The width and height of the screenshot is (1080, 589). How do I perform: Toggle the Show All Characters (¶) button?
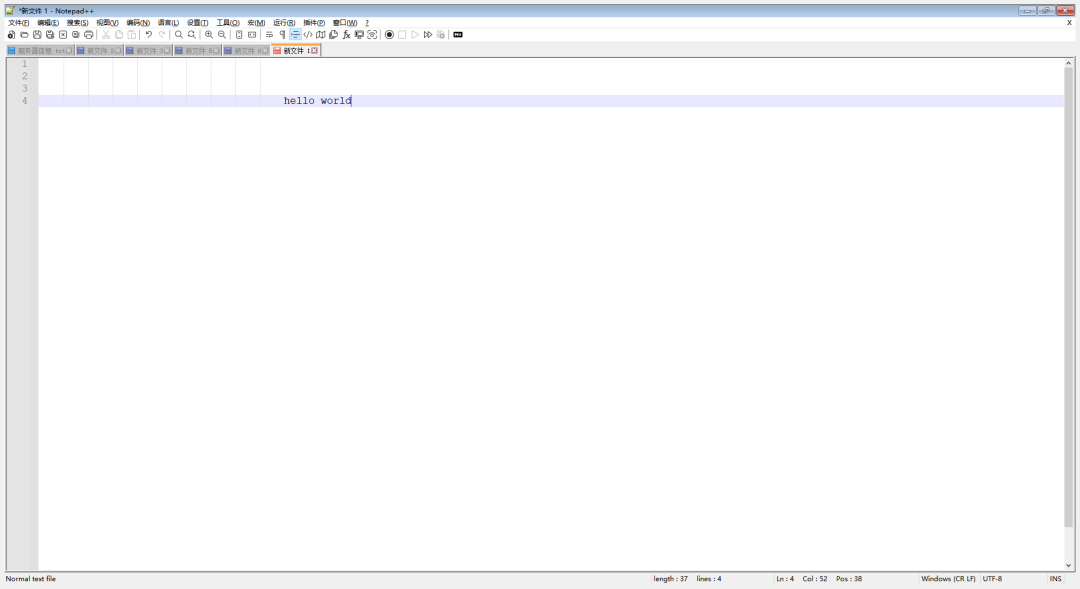pos(282,35)
